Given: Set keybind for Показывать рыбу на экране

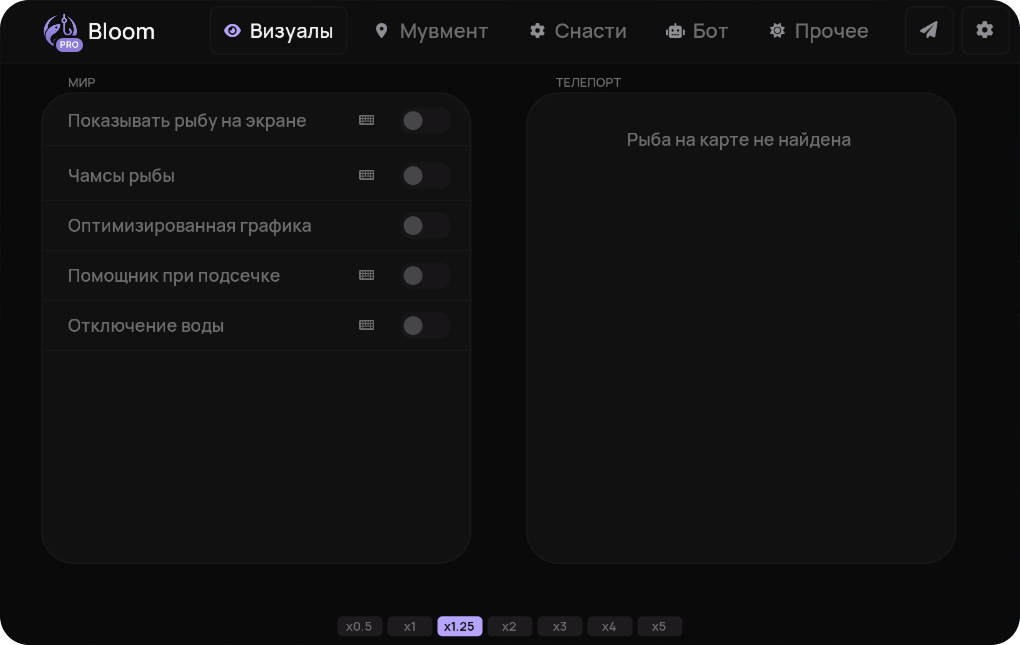Looking at the screenshot, I should 367,120.
